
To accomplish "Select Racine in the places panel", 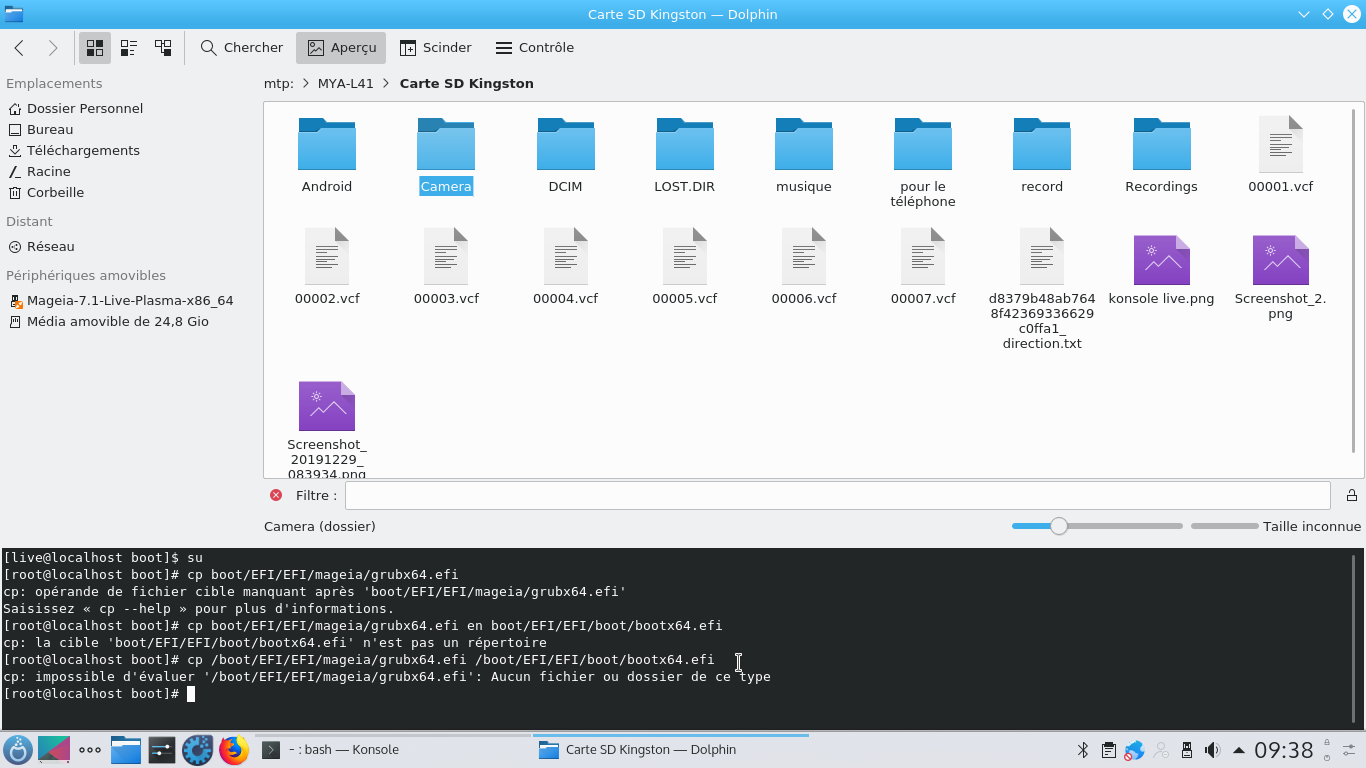I will 40,171.
